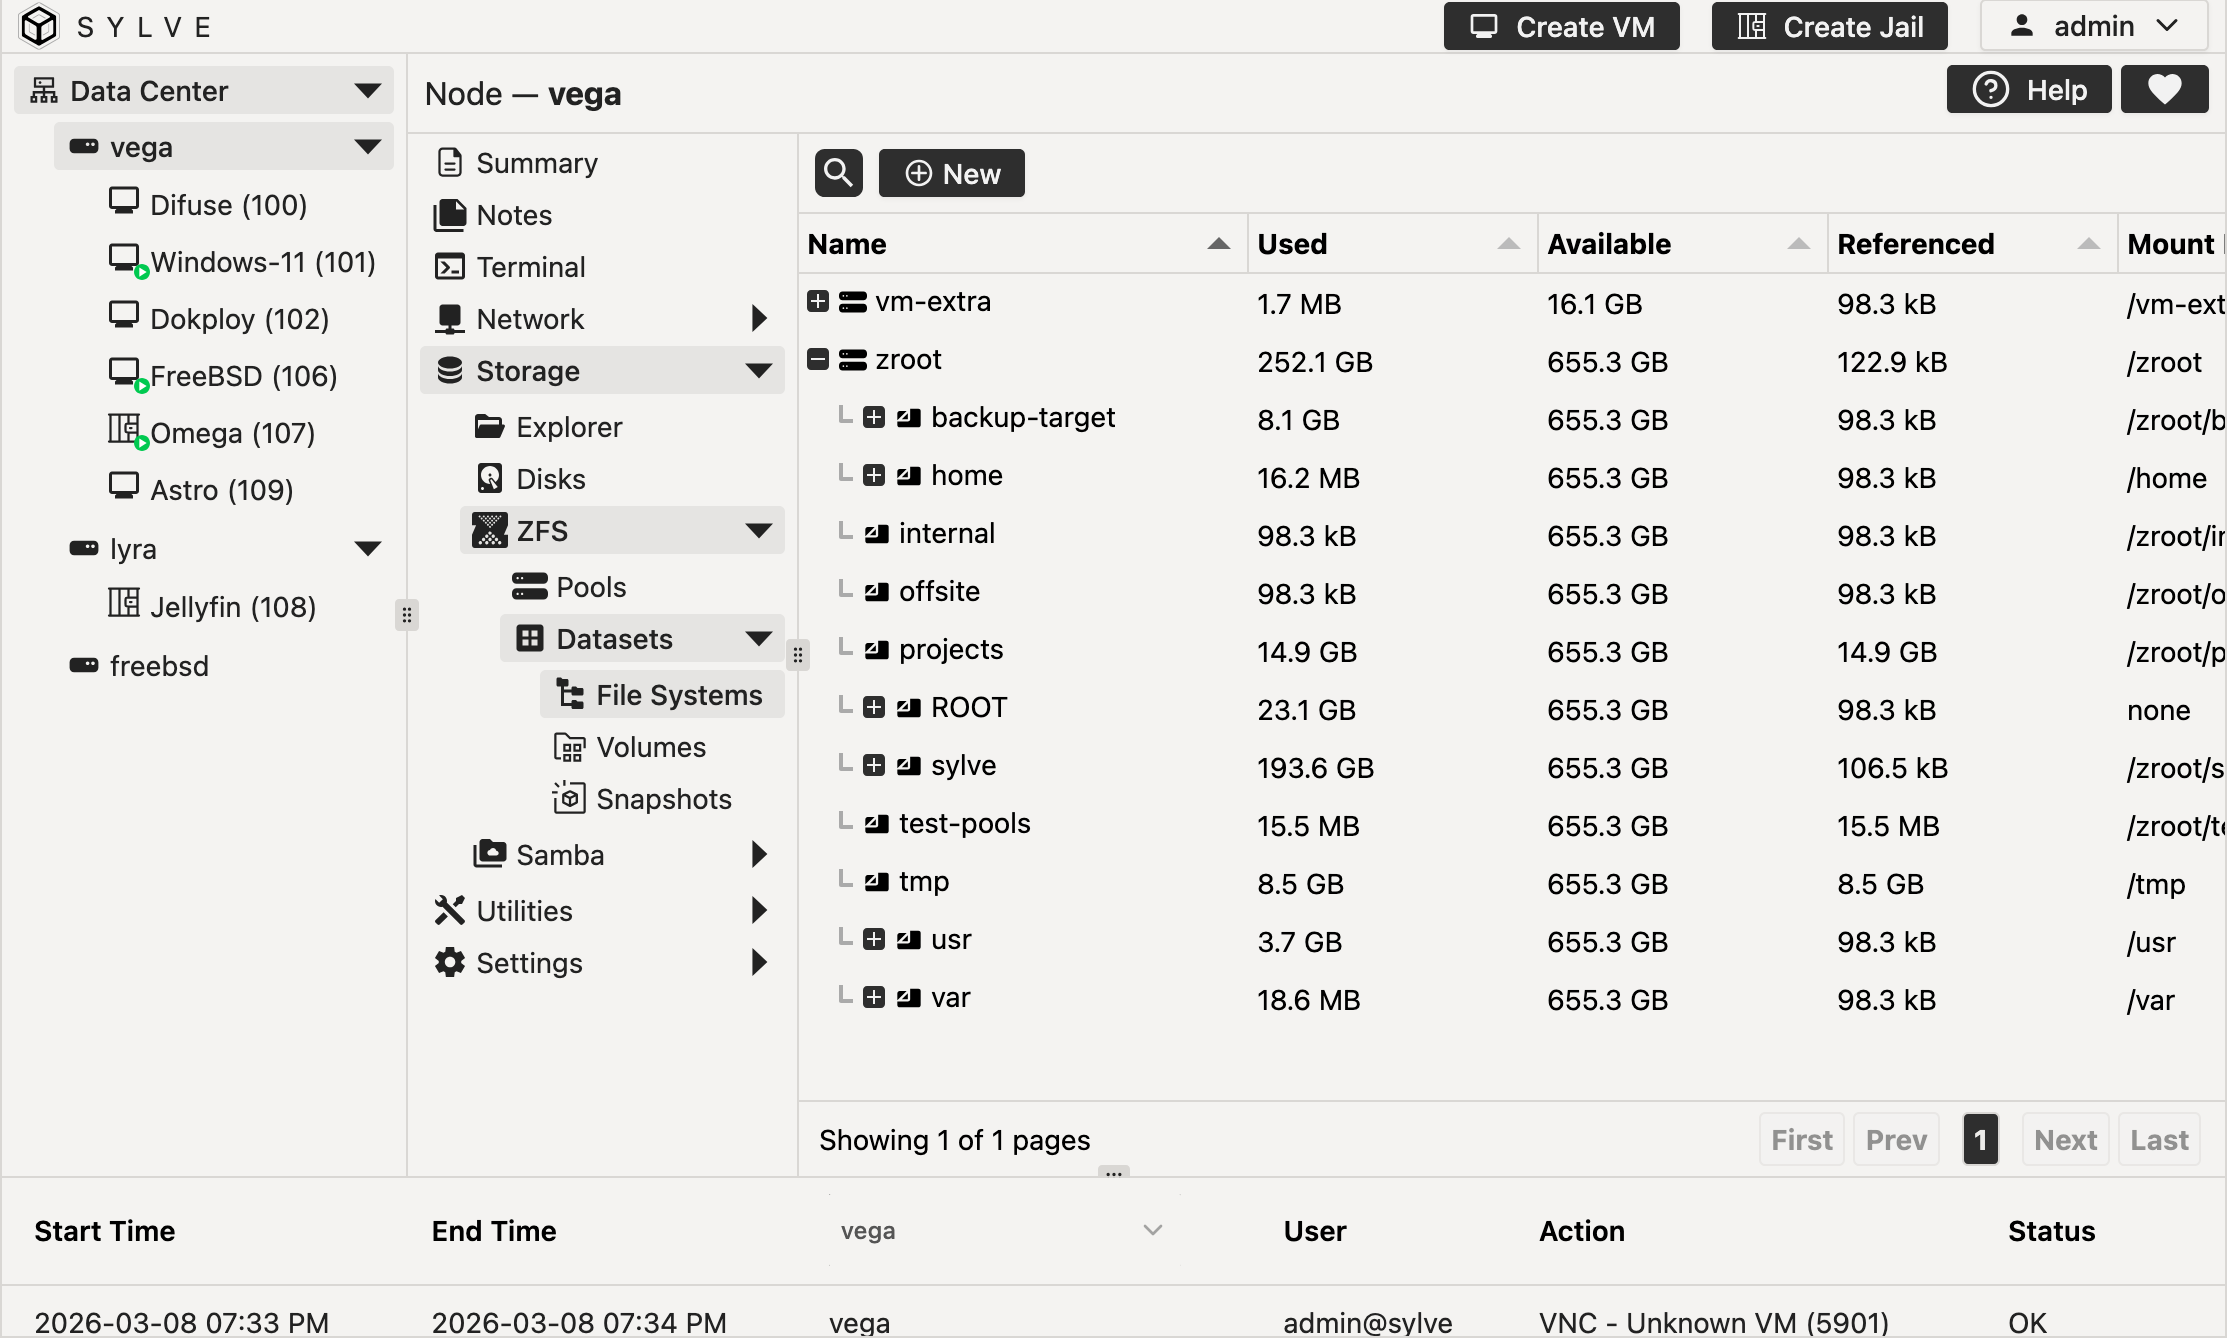Open Notes from the sidebar

click(x=514, y=215)
